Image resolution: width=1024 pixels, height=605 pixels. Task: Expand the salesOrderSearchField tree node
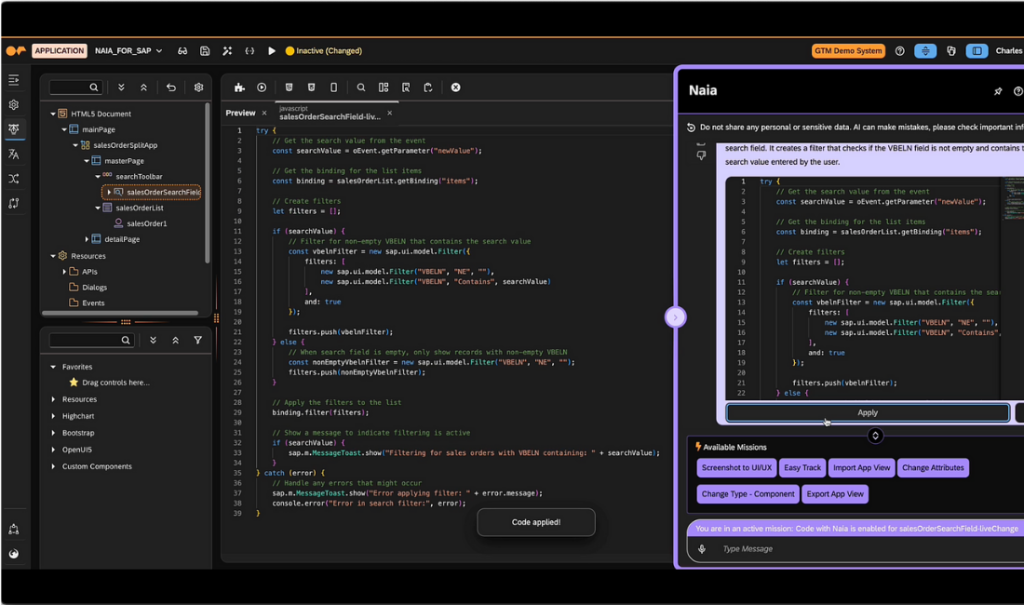[x=107, y=192]
